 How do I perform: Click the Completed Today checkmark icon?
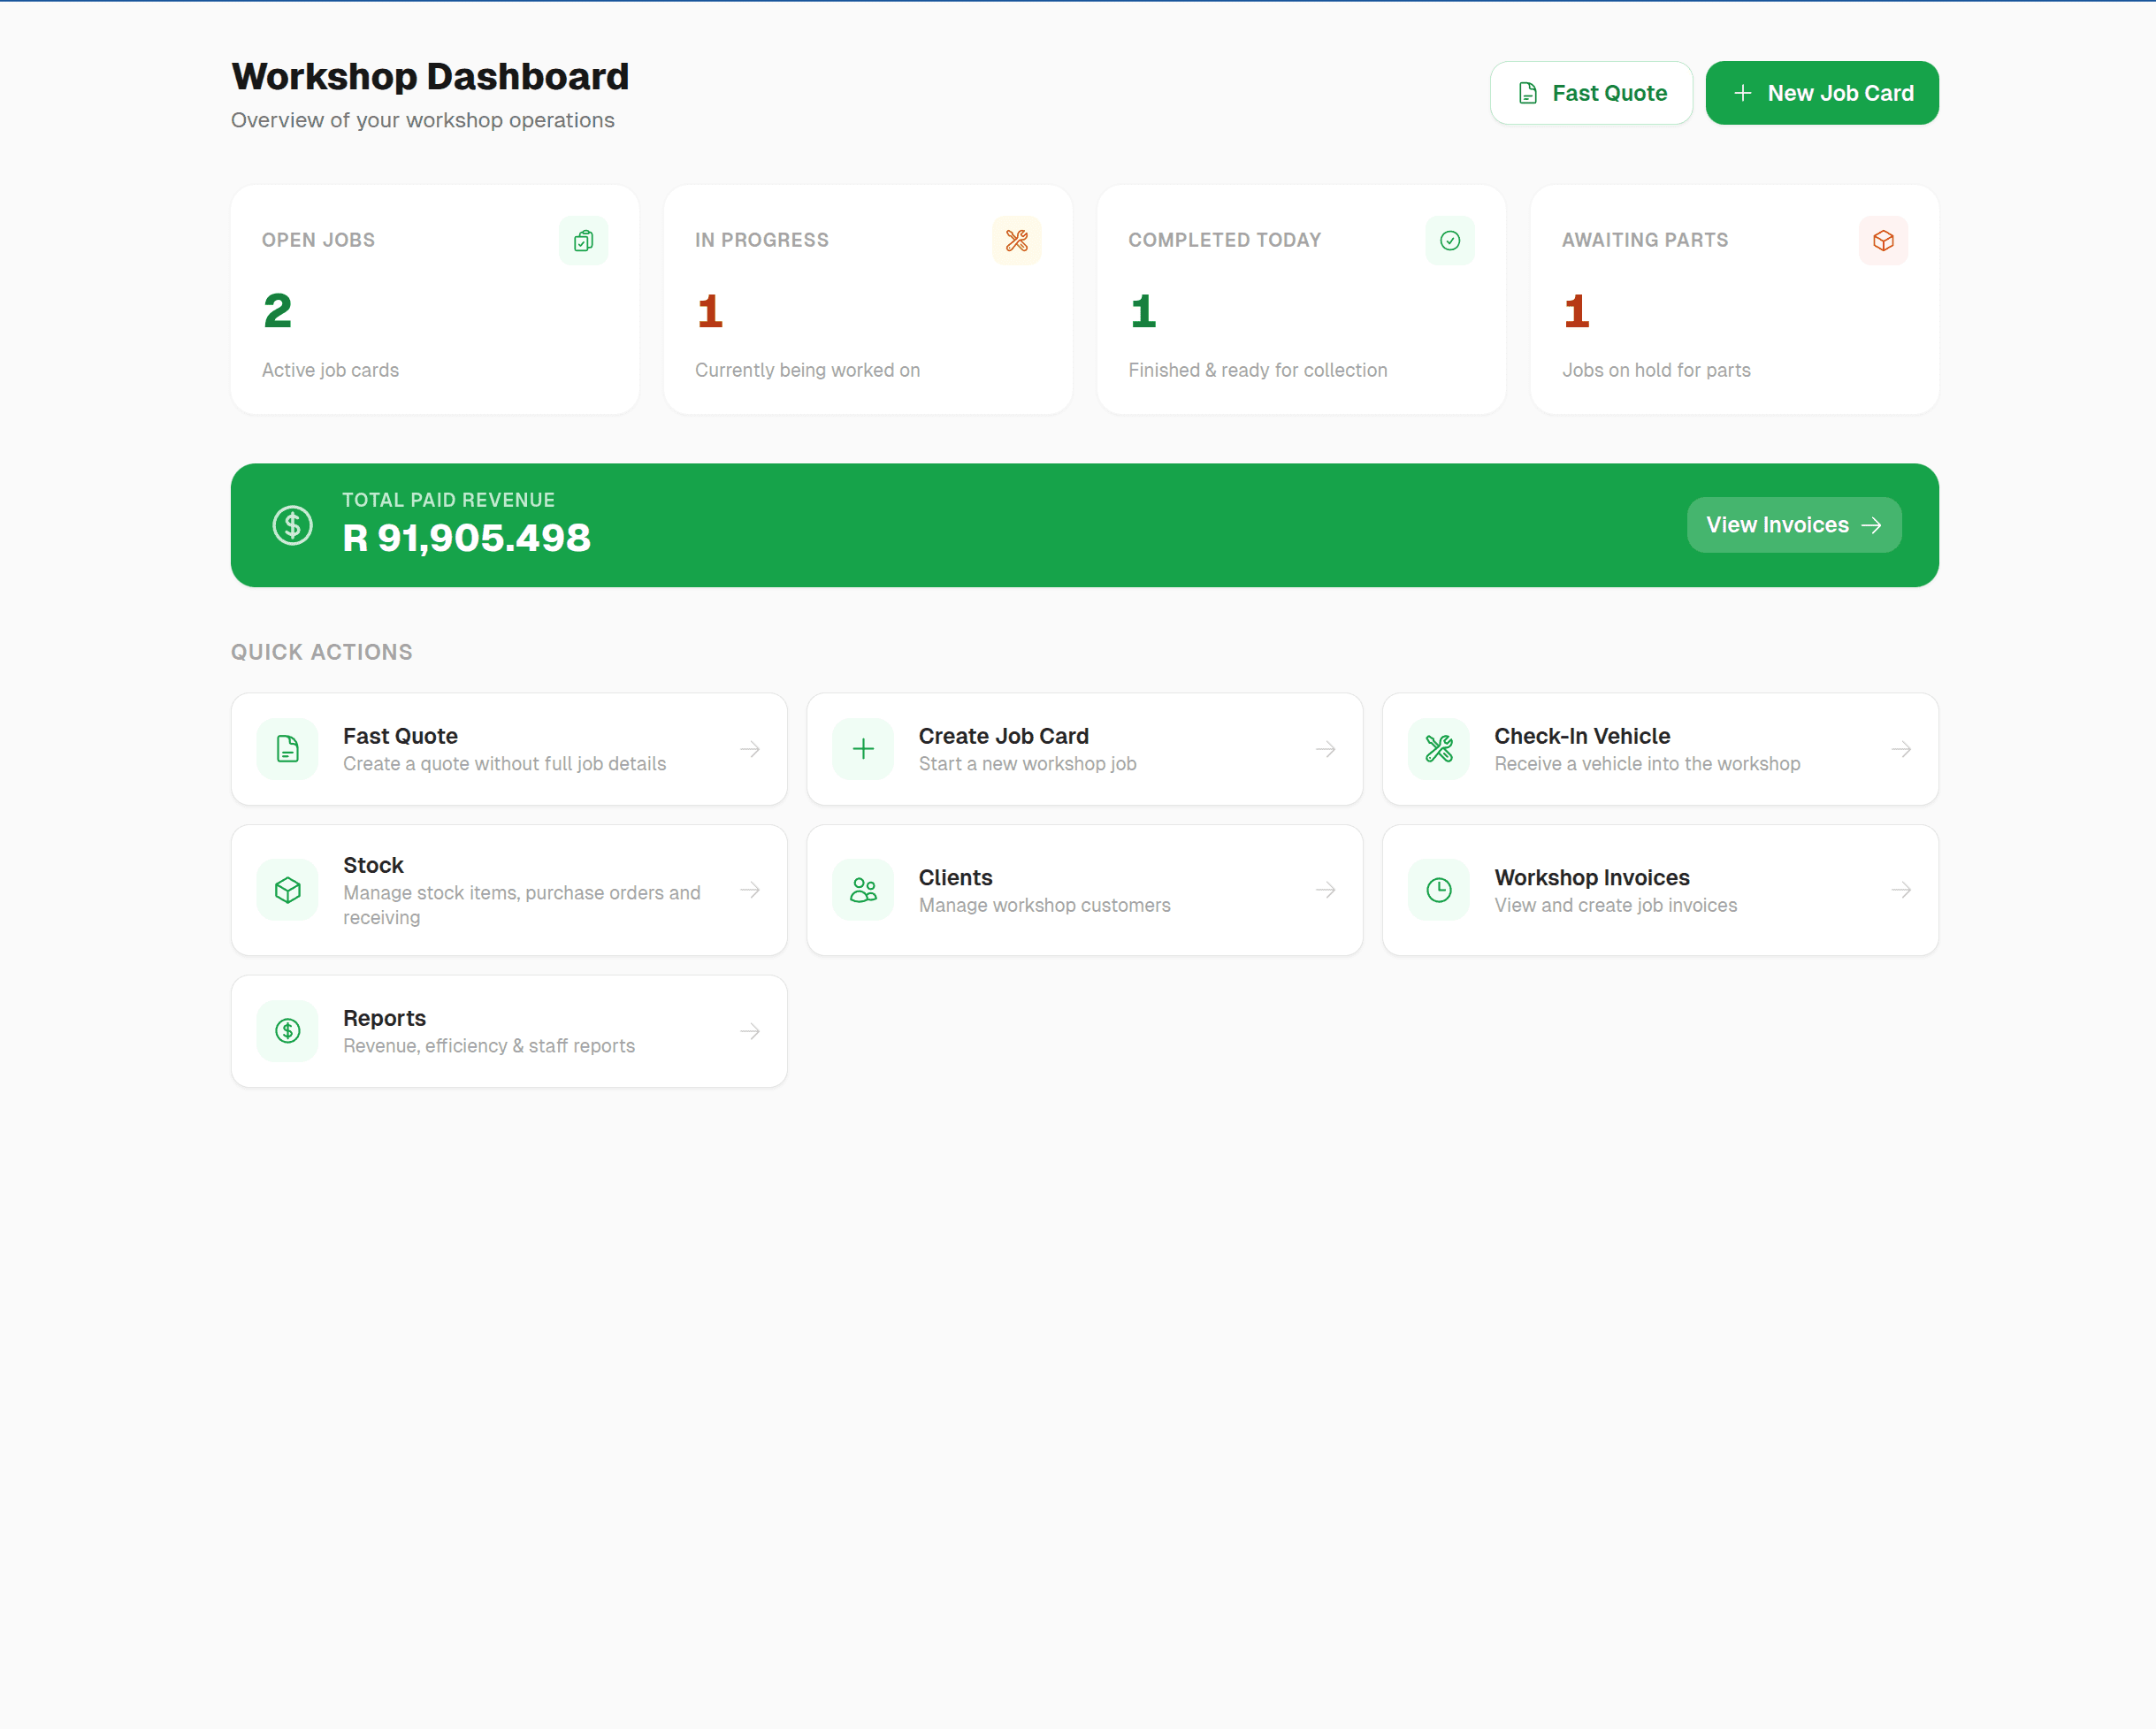click(x=1450, y=240)
